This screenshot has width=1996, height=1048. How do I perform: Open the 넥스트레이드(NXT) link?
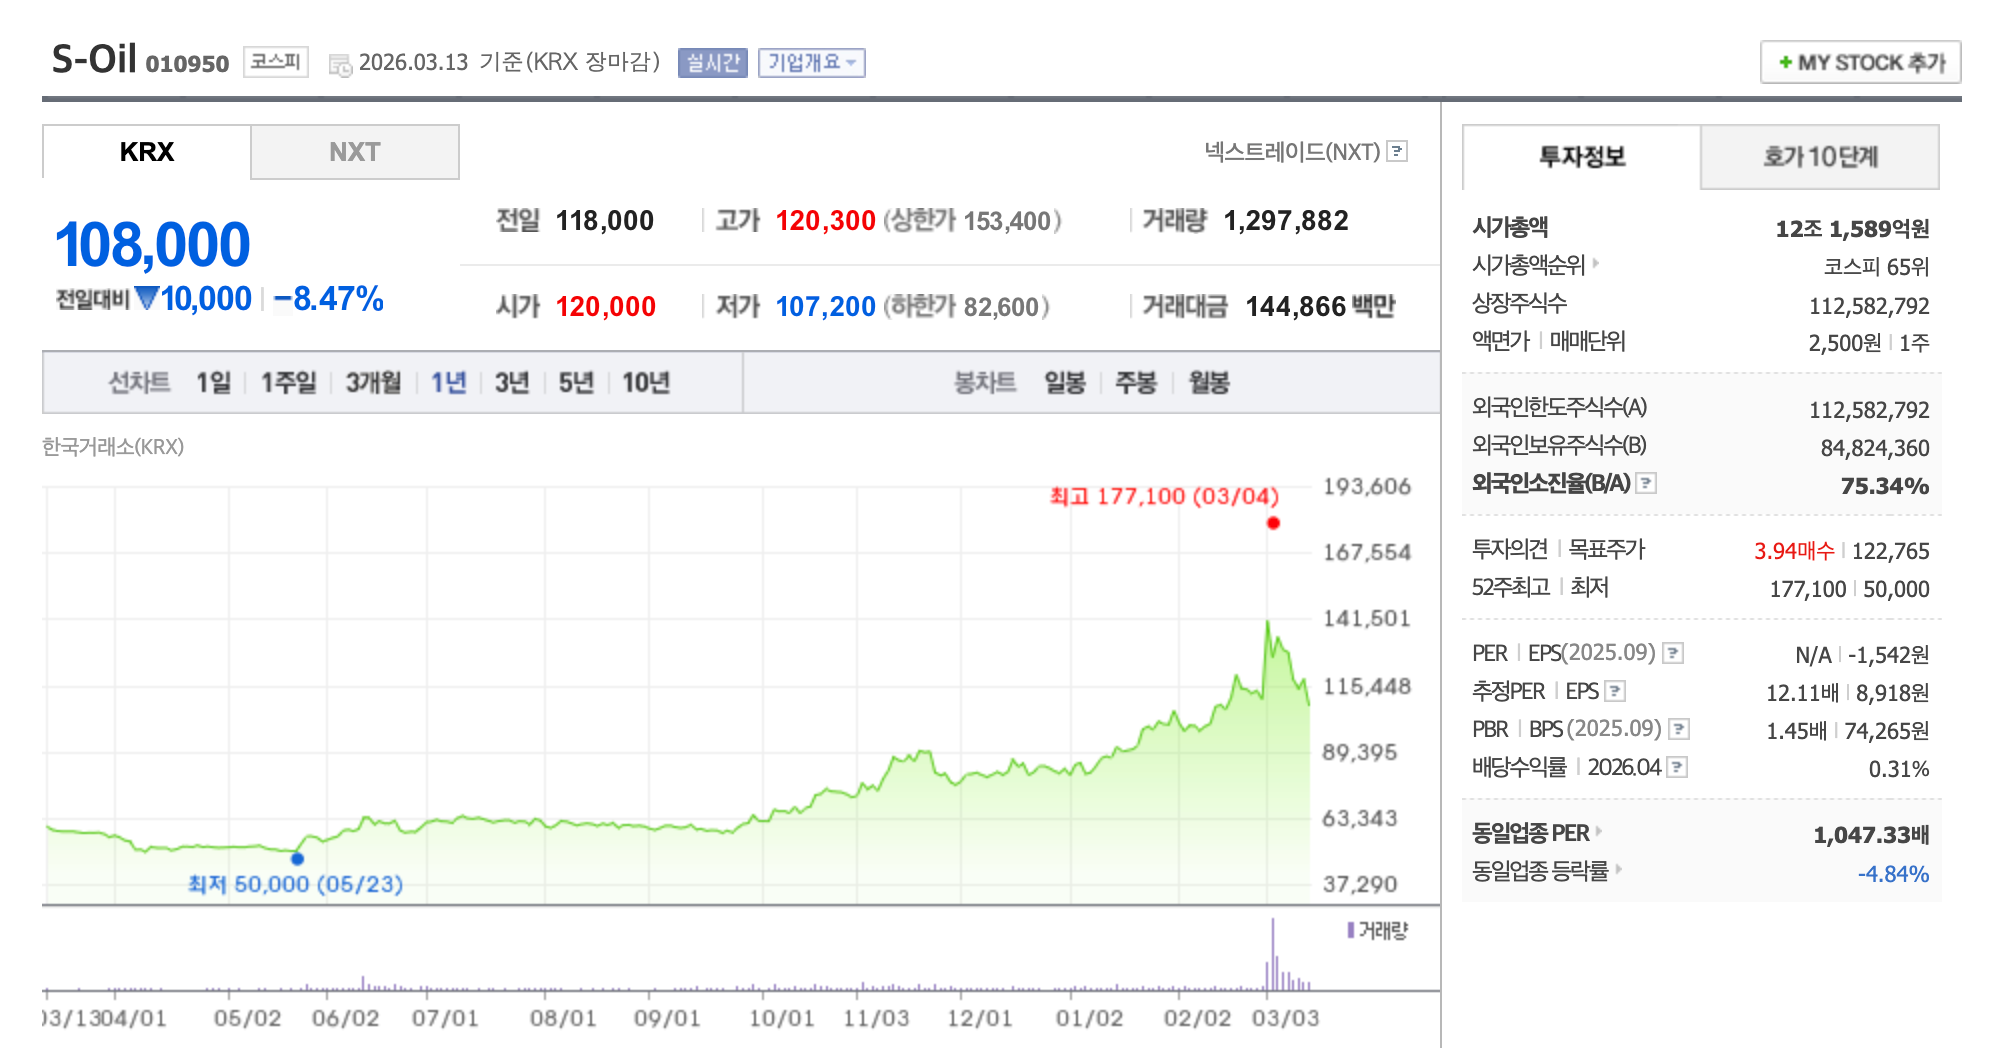pos(1292,151)
